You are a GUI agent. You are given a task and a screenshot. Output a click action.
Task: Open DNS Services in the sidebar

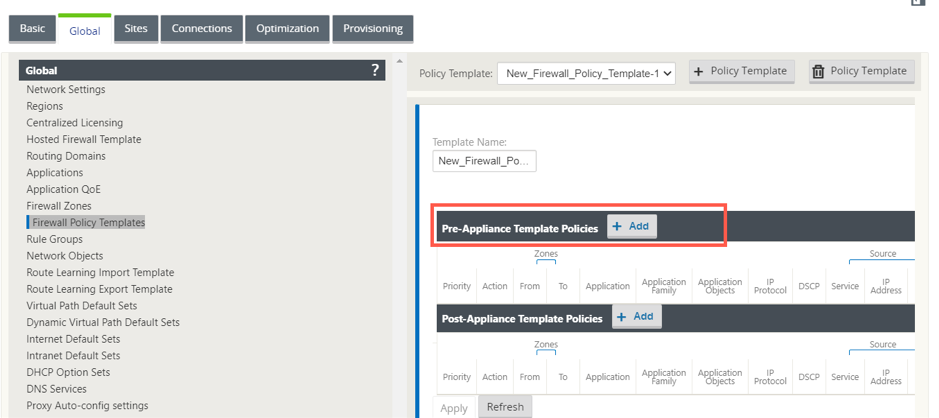coord(56,389)
